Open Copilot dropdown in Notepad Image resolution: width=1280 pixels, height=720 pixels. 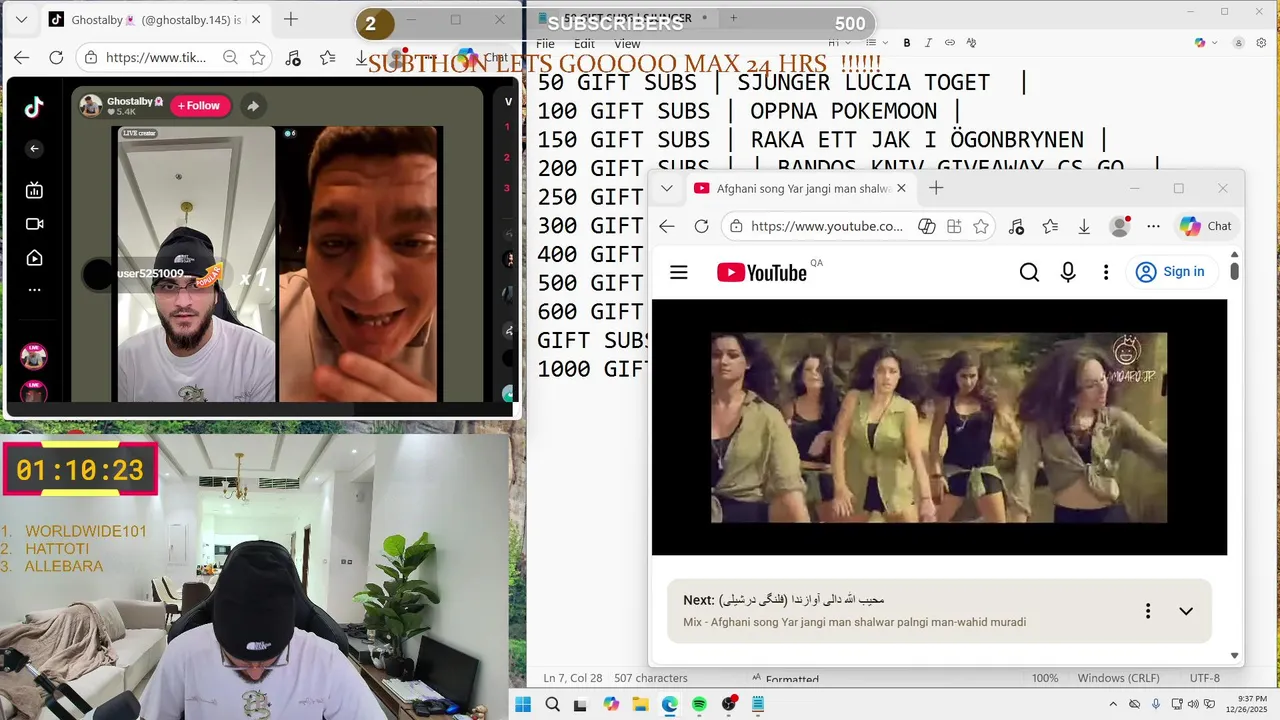point(1205,43)
